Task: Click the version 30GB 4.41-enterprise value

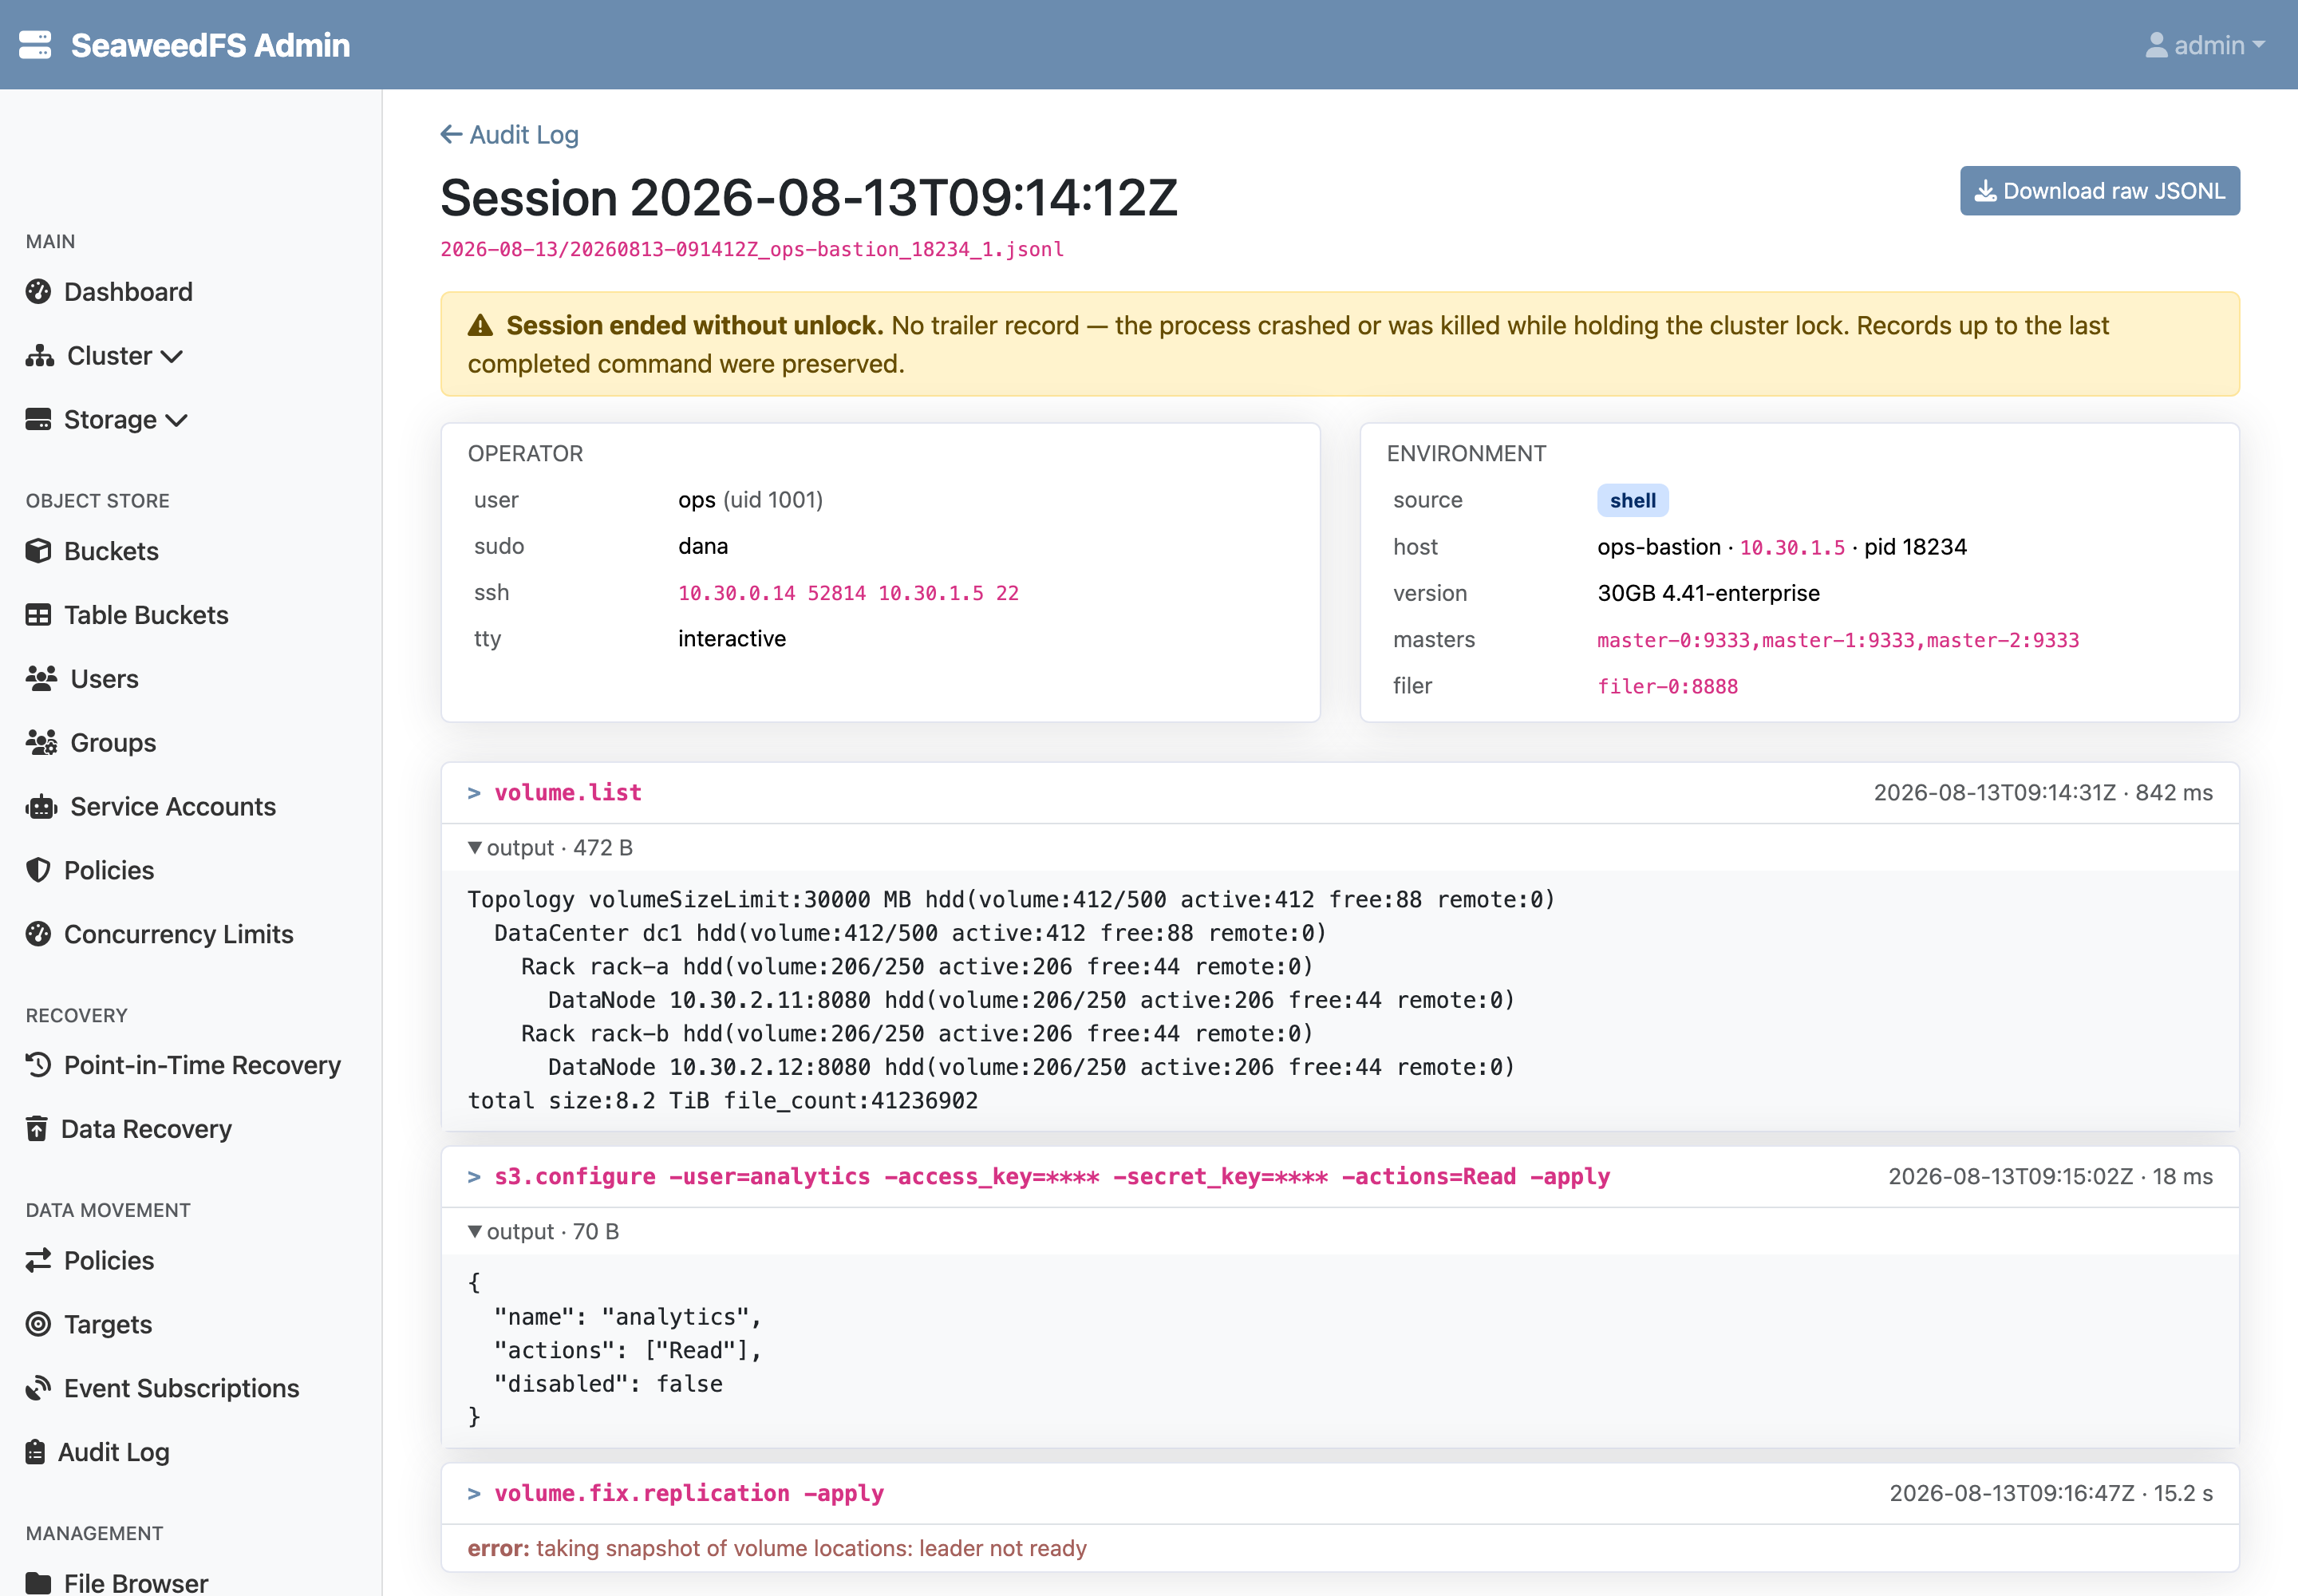Action: [x=1709, y=593]
